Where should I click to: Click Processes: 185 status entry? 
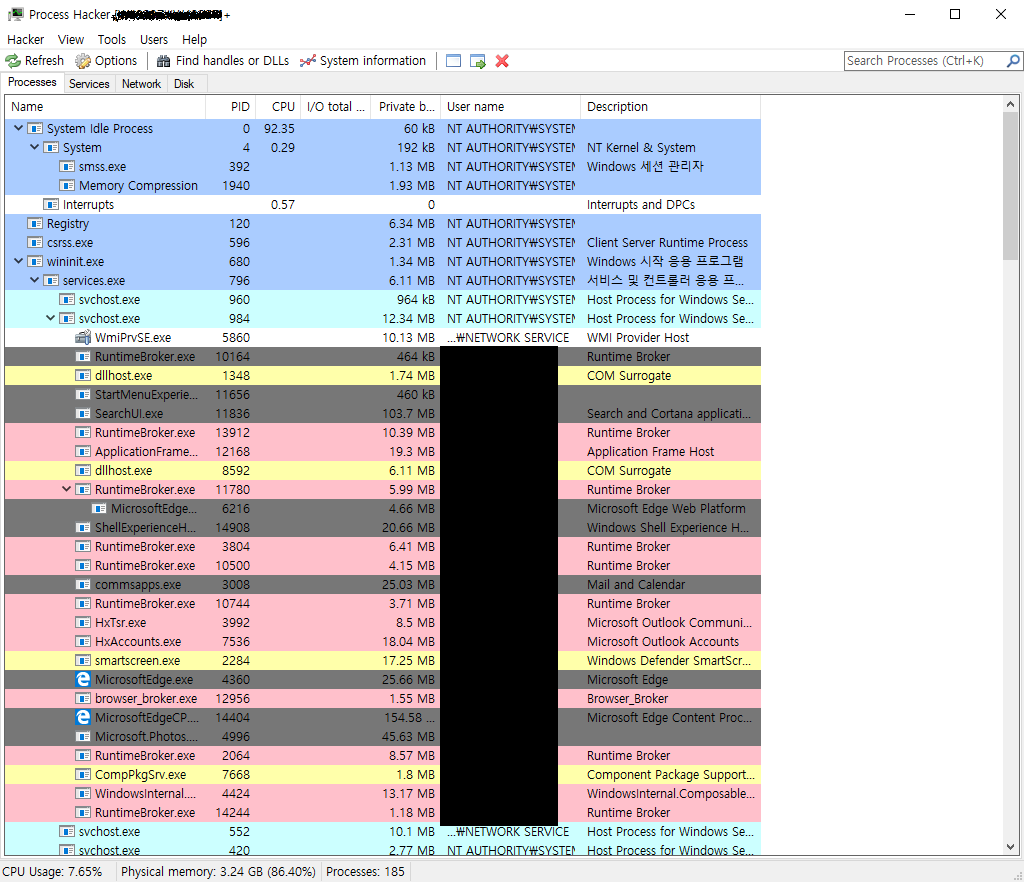tap(365, 872)
